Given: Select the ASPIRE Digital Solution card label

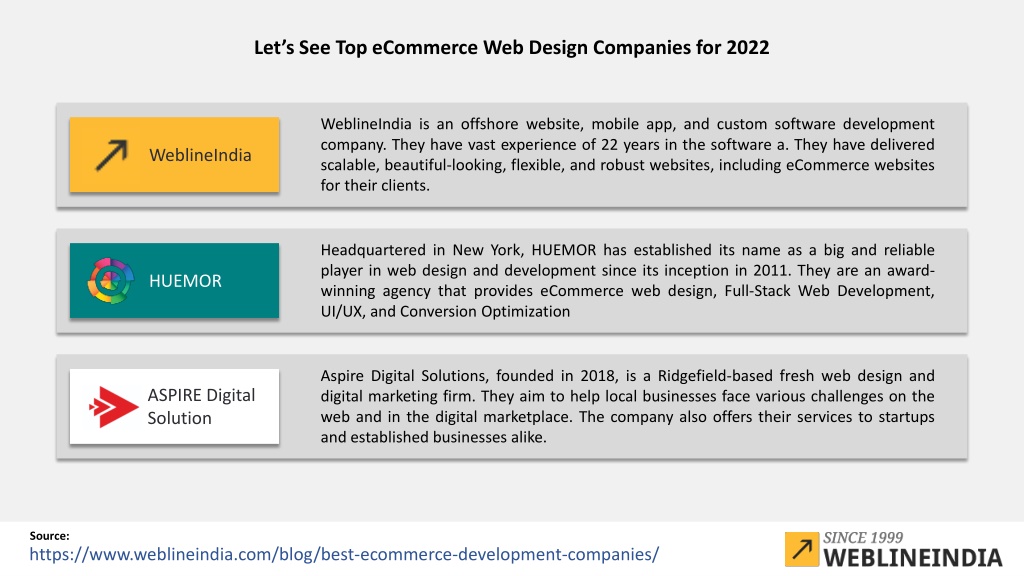Looking at the screenshot, I should coord(201,406).
